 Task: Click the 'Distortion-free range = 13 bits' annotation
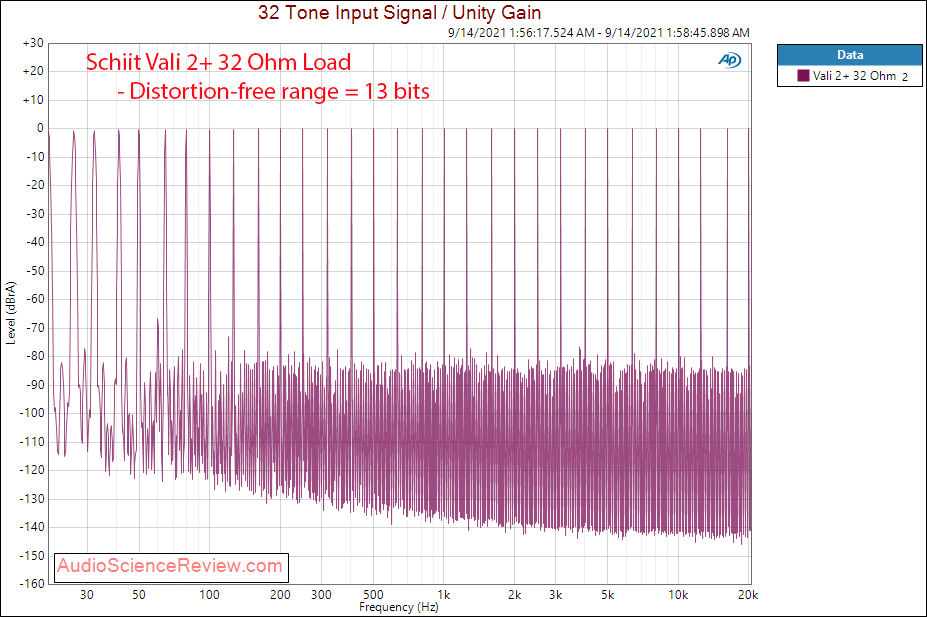273,91
